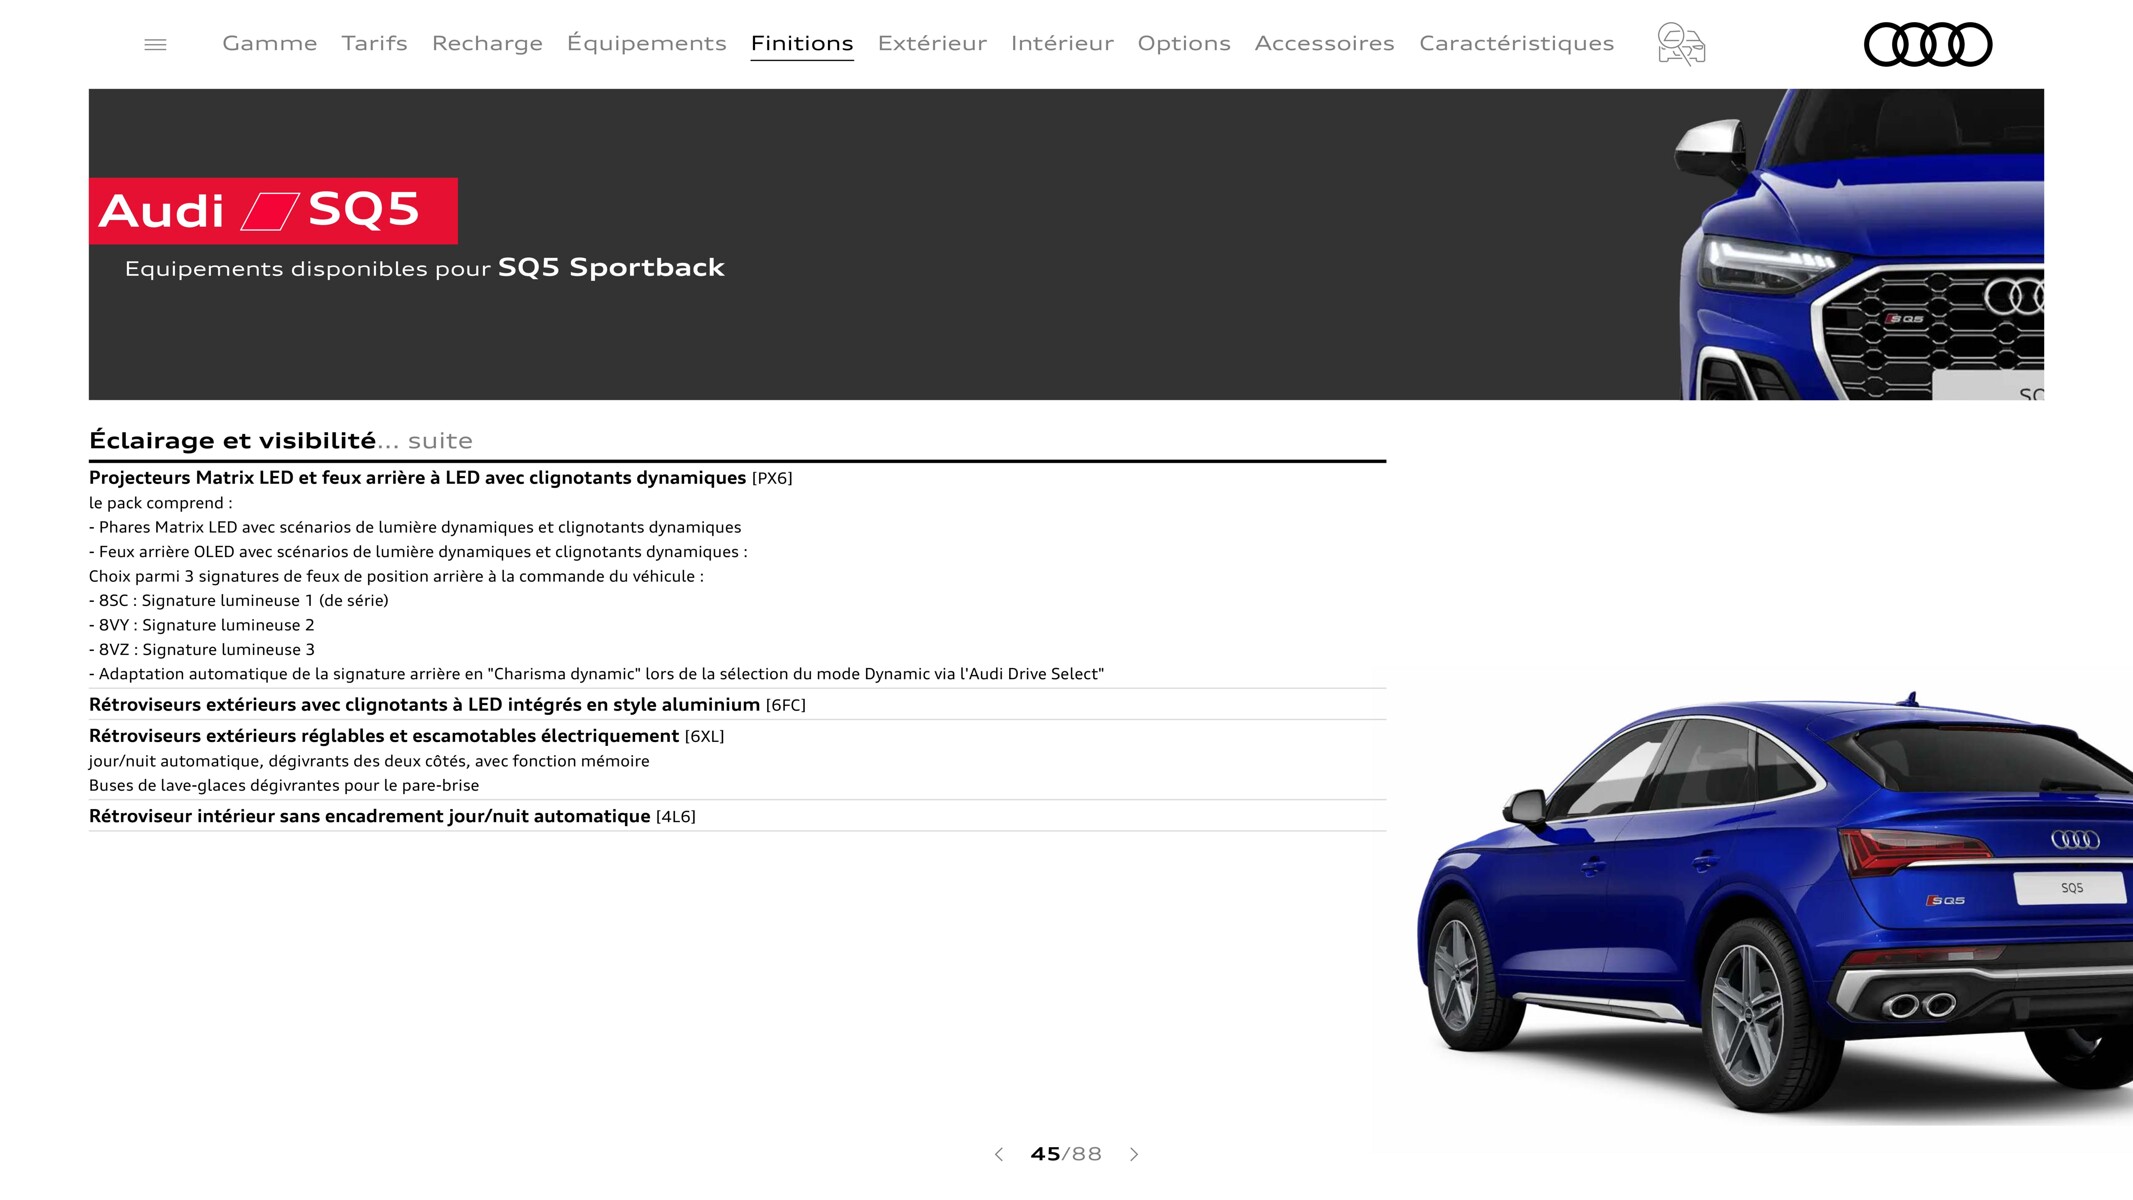Click the Audi SQ5 red banner title
The width and height of the screenshot is (2133, 1200).
click(273, 211)
